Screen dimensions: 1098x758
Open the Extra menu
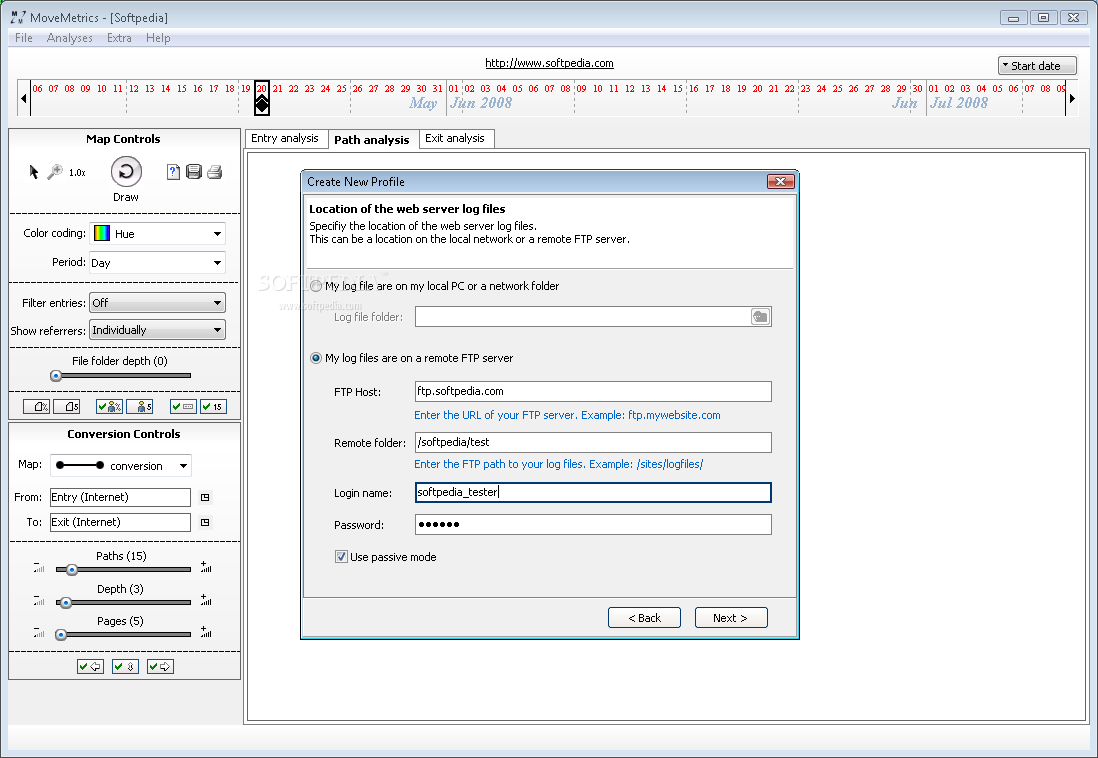tap(119, 38)
